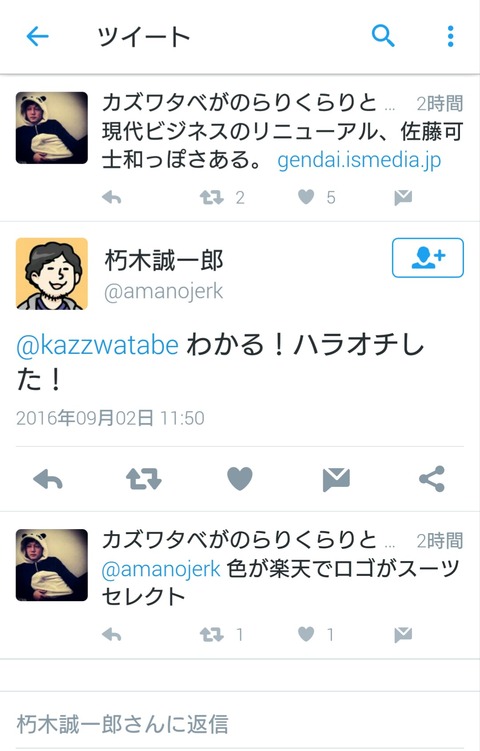This screenshot has height=751, width=480.
Task: Tap the 朽木誠一郎さんに返信 reply field
Action: coord(240,724)
